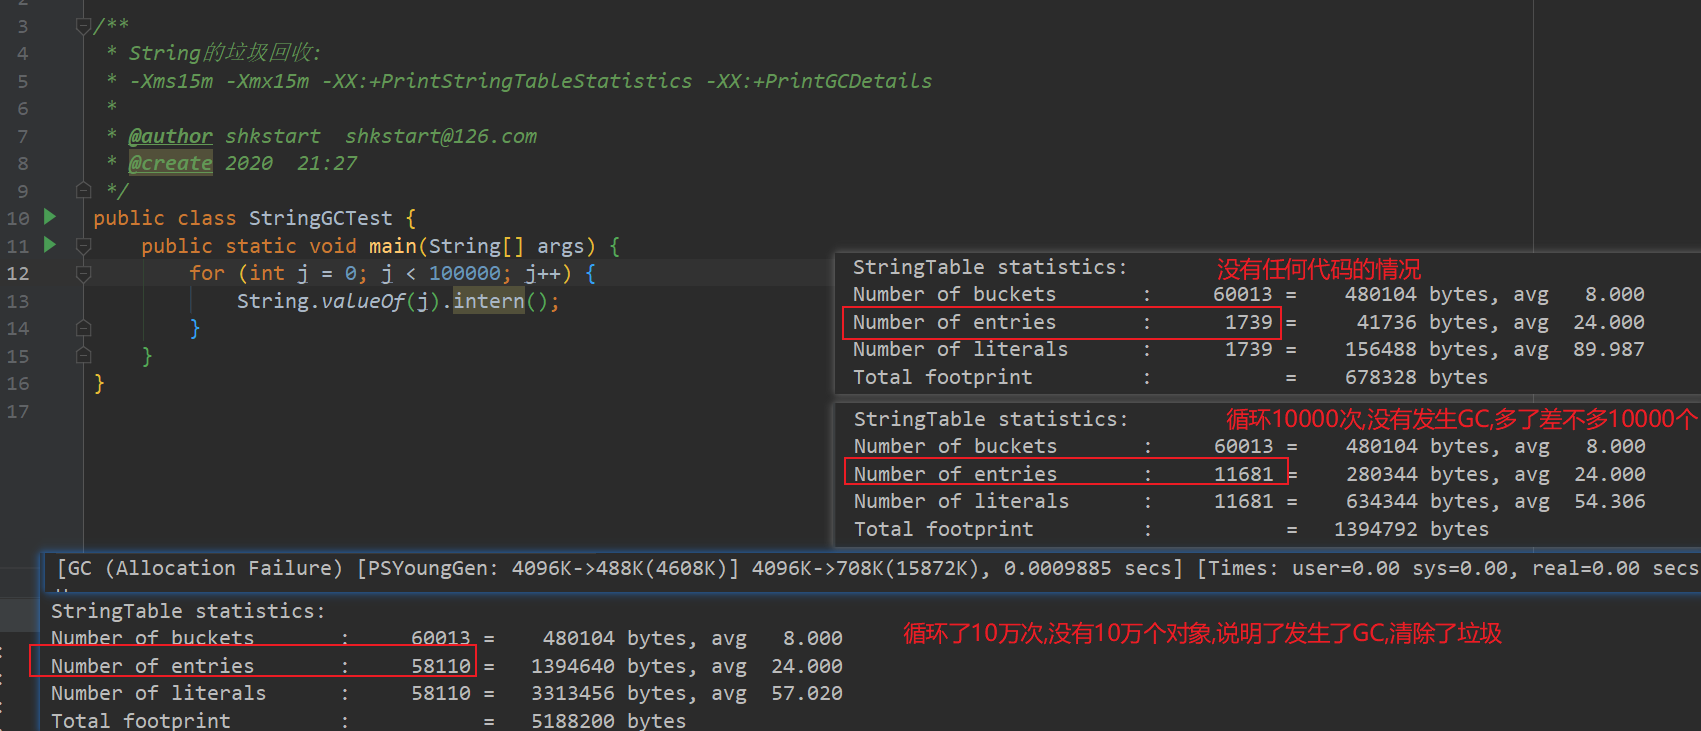Click the @create Javadoc tag

pyautogui.click(x=170, y=163)
